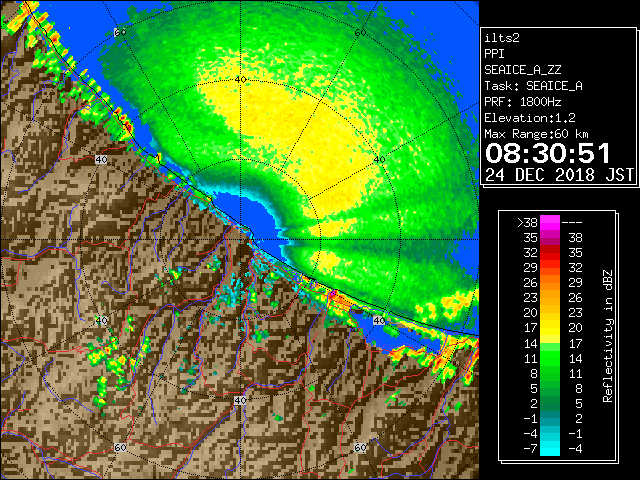Click the '-7' legend value
This screenshot has height=480, width=640.
coord(530,449)
